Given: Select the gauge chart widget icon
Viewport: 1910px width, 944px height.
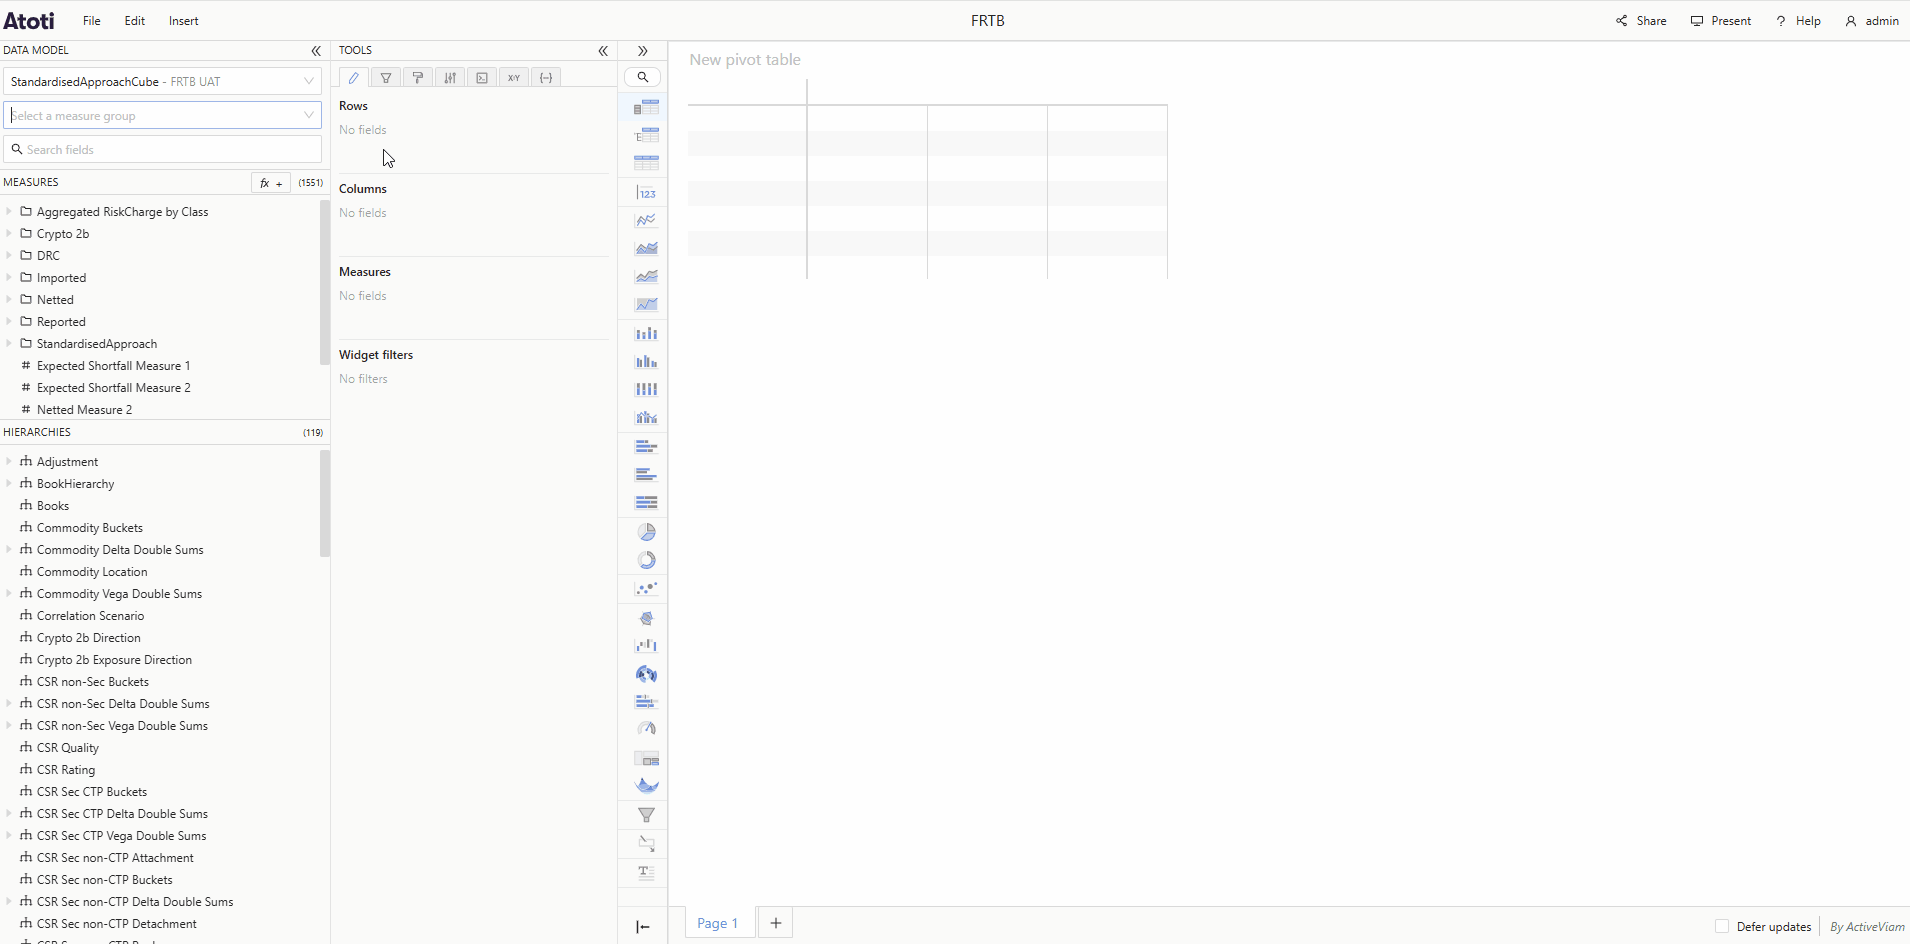Looking at the screenshot, I should pos(647,728).
